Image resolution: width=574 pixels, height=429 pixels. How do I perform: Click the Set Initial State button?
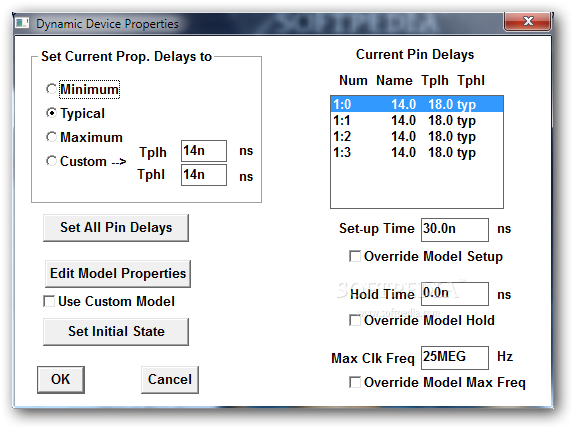(x=116, y=332)
